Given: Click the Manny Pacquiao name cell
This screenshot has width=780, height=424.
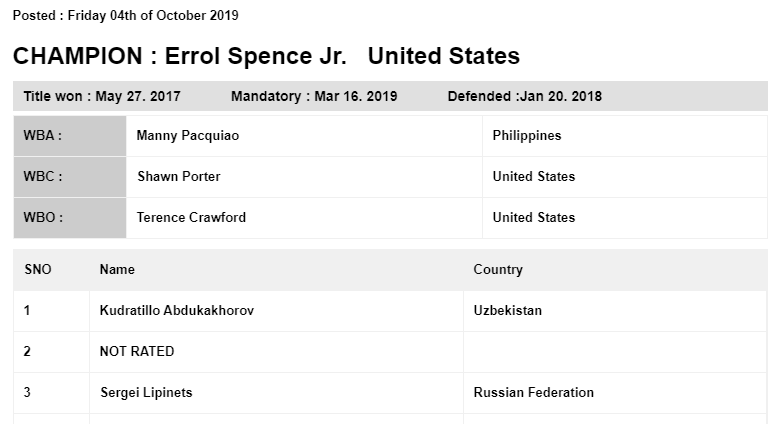Looking at the screenshot, I should tap(304, 136).
